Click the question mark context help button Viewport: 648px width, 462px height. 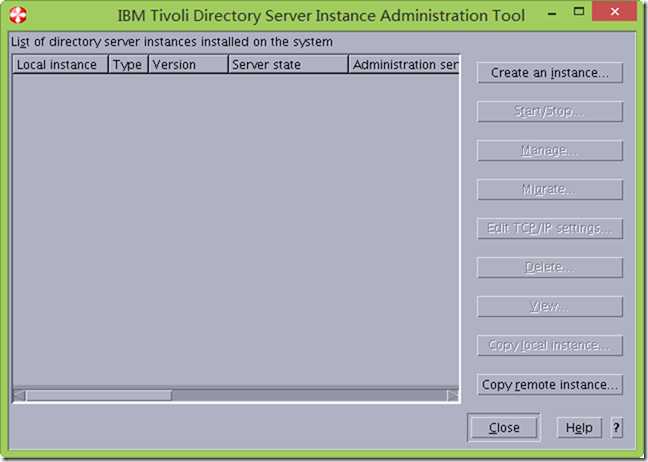pyautogui.click(x=616, y=427)
